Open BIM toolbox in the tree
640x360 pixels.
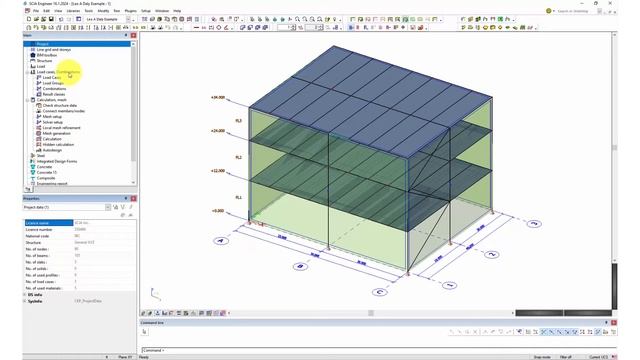(47, 55)
